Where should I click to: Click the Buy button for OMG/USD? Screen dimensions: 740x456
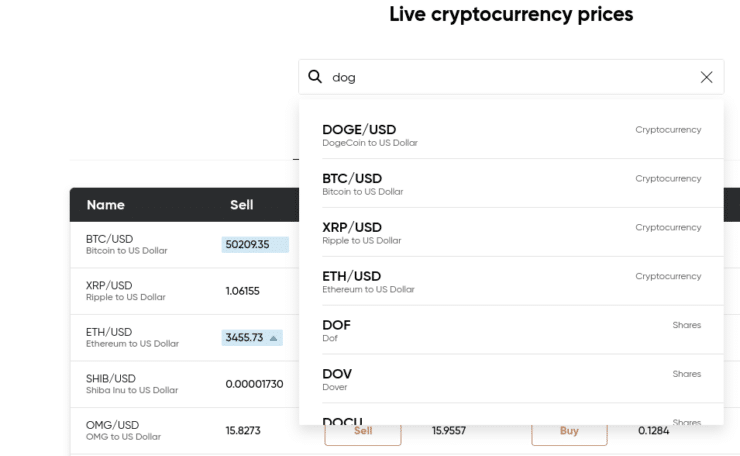569,431
